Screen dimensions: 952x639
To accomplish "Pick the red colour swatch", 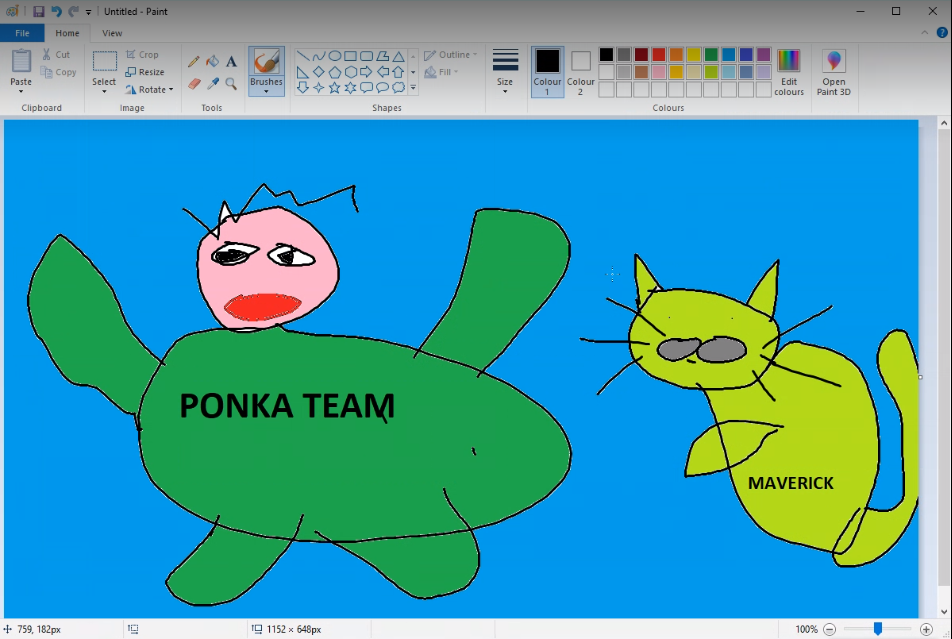I will (x=659, y=55).
